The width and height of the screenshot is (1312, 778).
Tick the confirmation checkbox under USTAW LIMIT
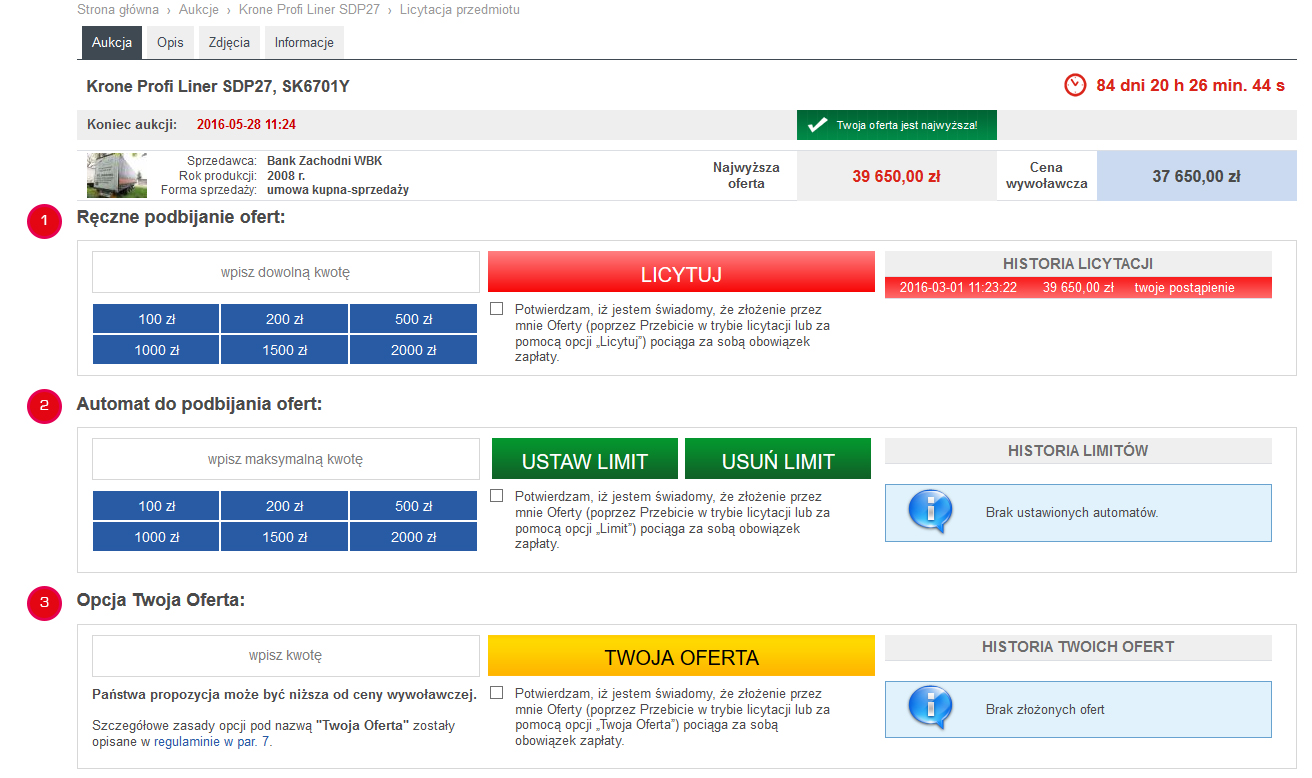[497, 496]
